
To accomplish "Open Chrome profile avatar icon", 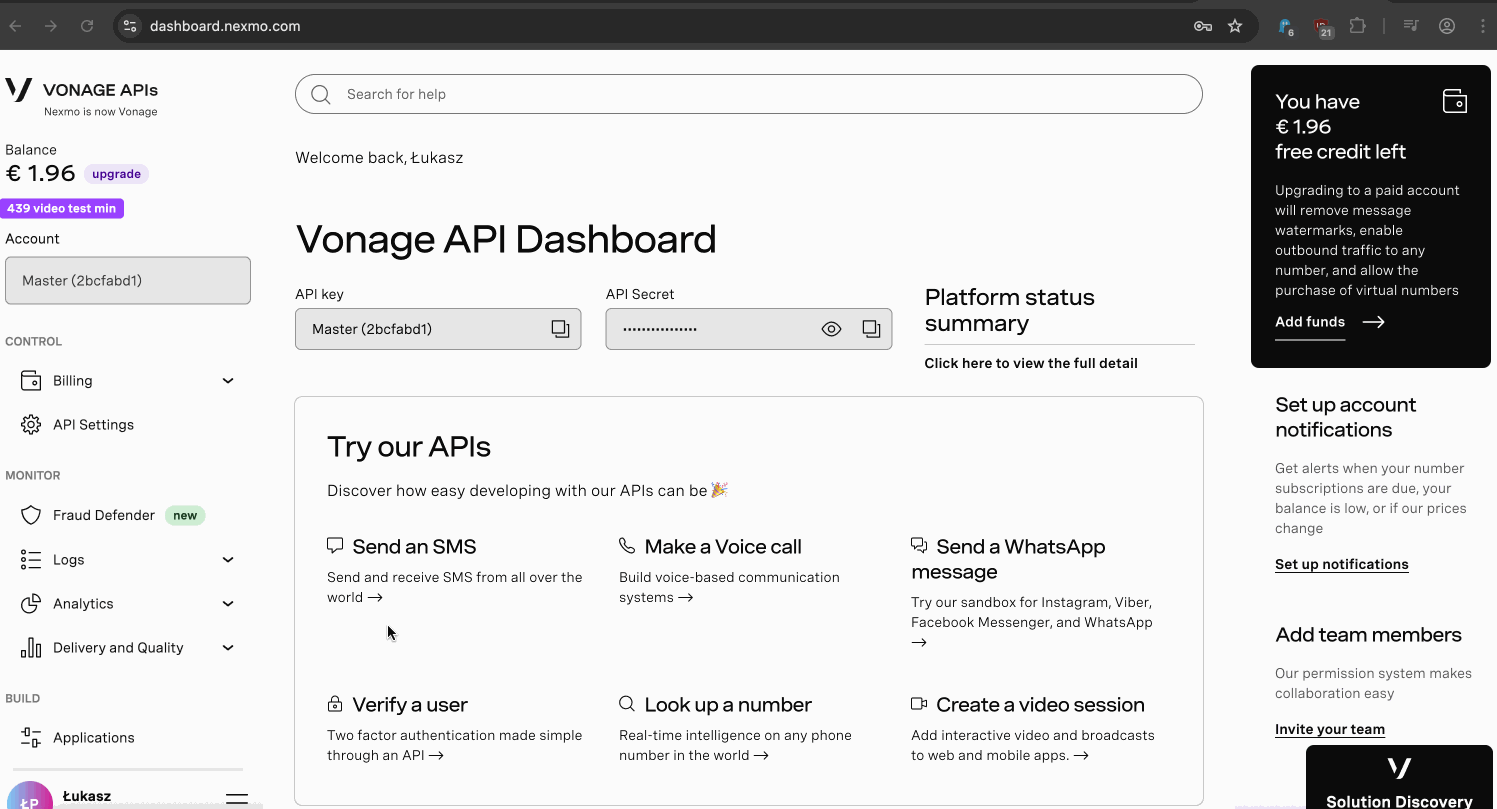I will tap(1447, 26).
